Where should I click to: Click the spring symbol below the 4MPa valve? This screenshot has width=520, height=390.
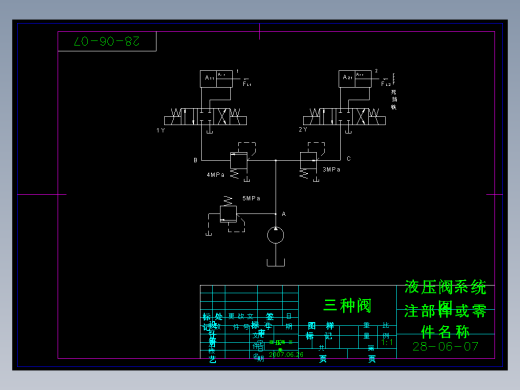tap(235, 174)
